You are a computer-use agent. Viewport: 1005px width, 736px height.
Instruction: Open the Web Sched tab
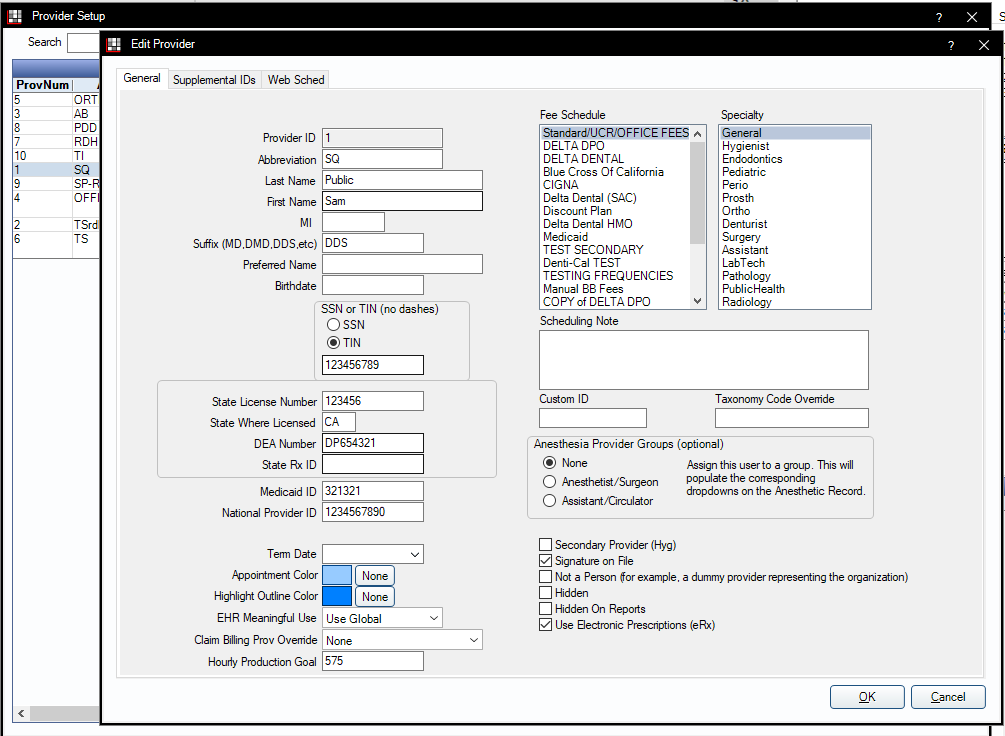296,80
